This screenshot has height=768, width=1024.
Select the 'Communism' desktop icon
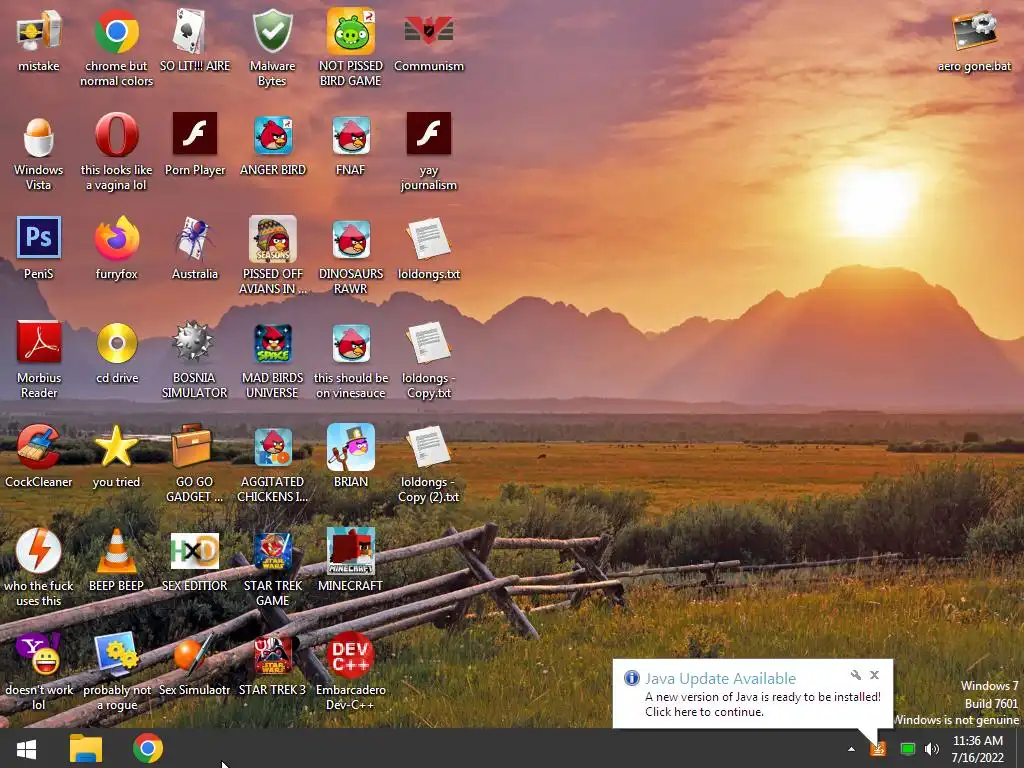[428, 31]
